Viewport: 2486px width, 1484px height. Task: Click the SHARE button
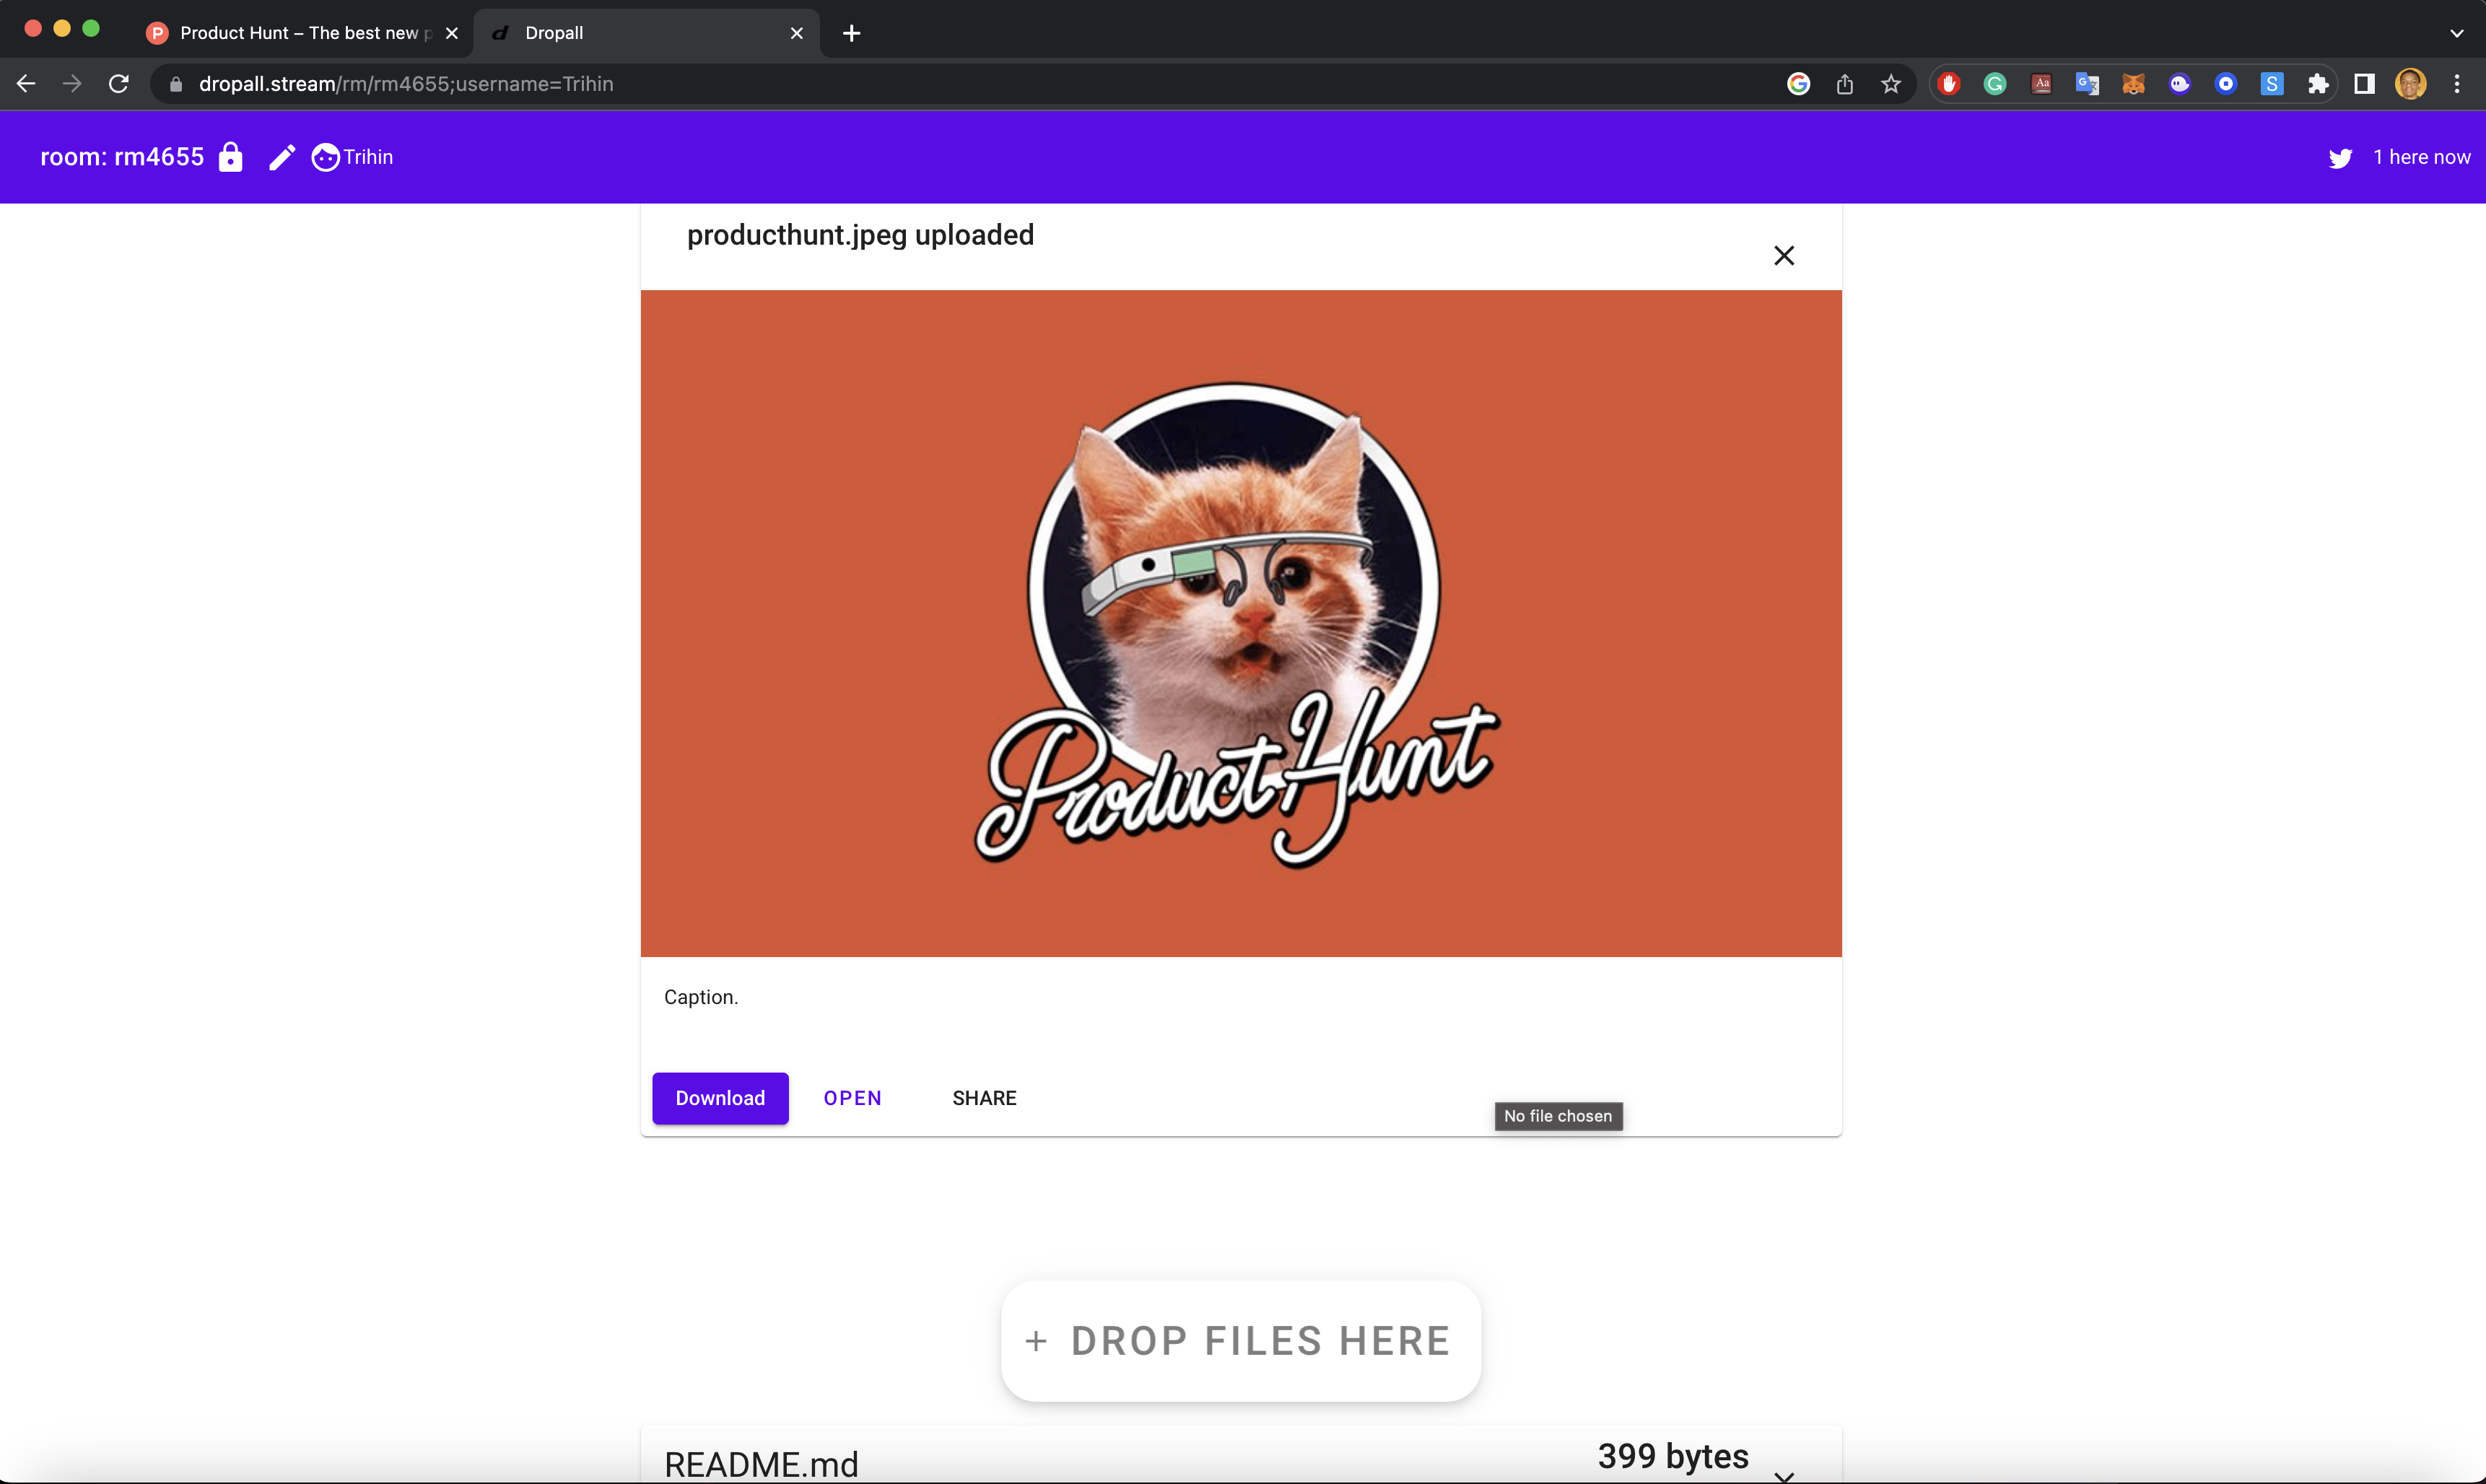pyautogui.click(x=984, y=1098)
